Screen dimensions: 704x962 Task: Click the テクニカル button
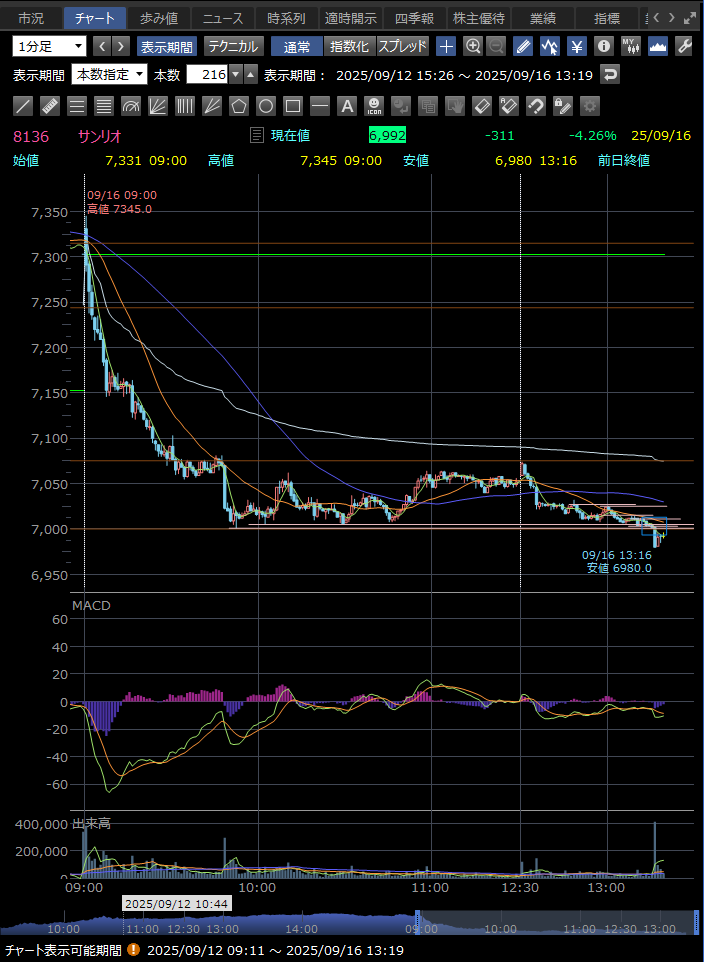point(234,46)
